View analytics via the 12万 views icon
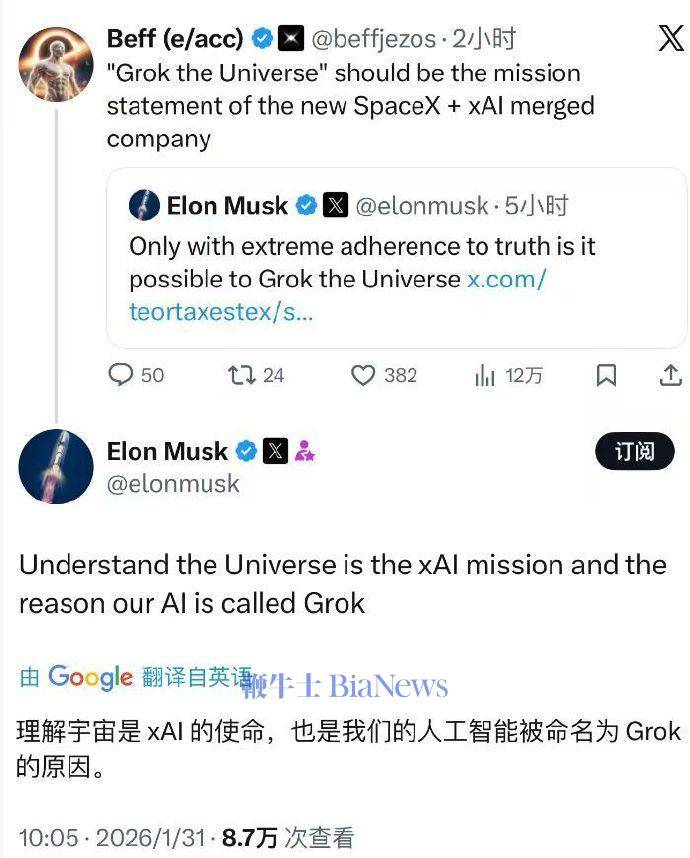The height and width of the screenshot is (858, 690). [x=484, y=376]
